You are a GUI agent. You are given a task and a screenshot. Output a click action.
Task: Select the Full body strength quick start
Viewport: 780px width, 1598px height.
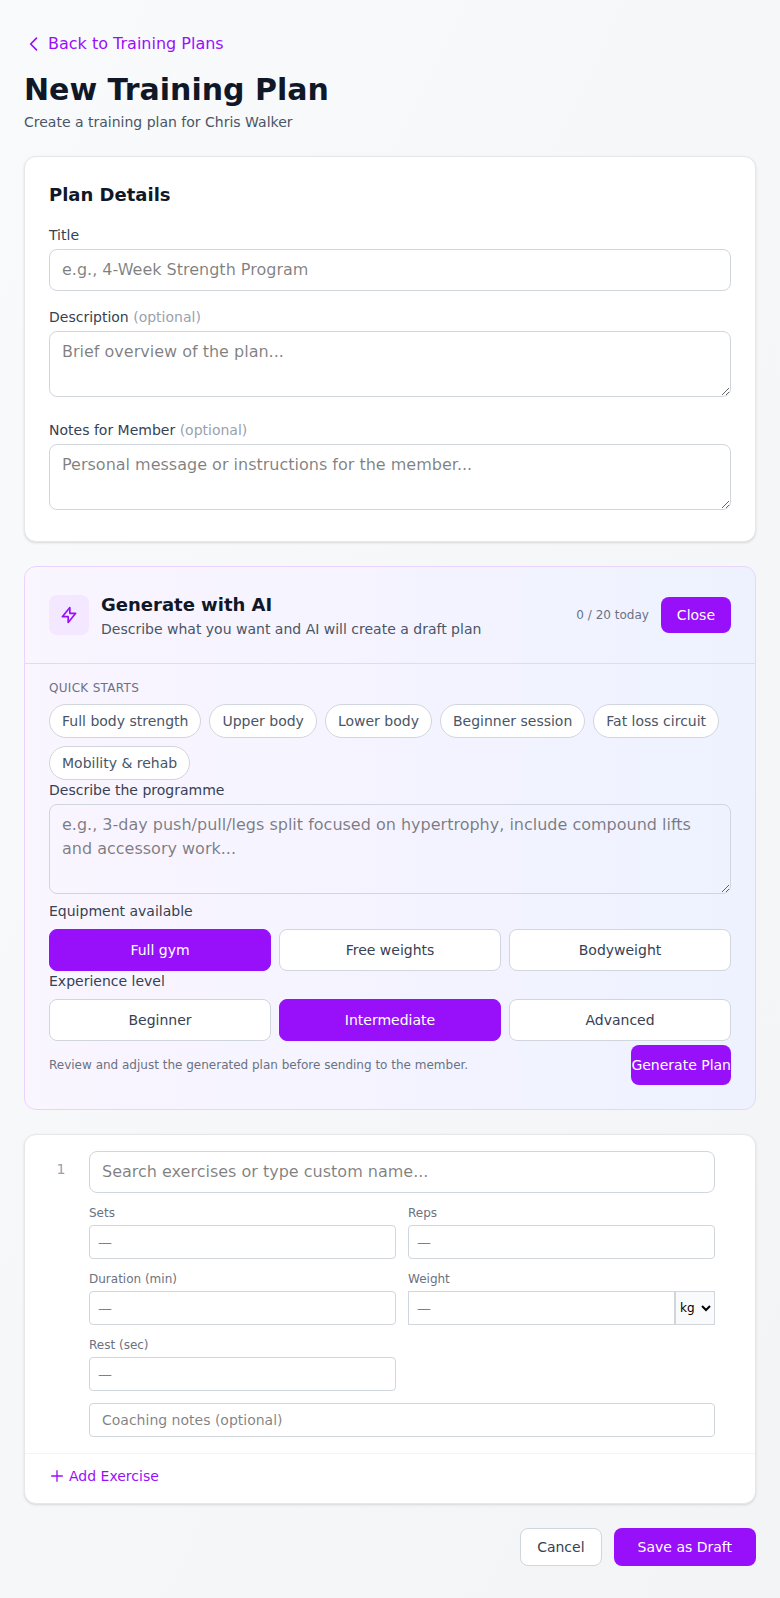point(124,720)
